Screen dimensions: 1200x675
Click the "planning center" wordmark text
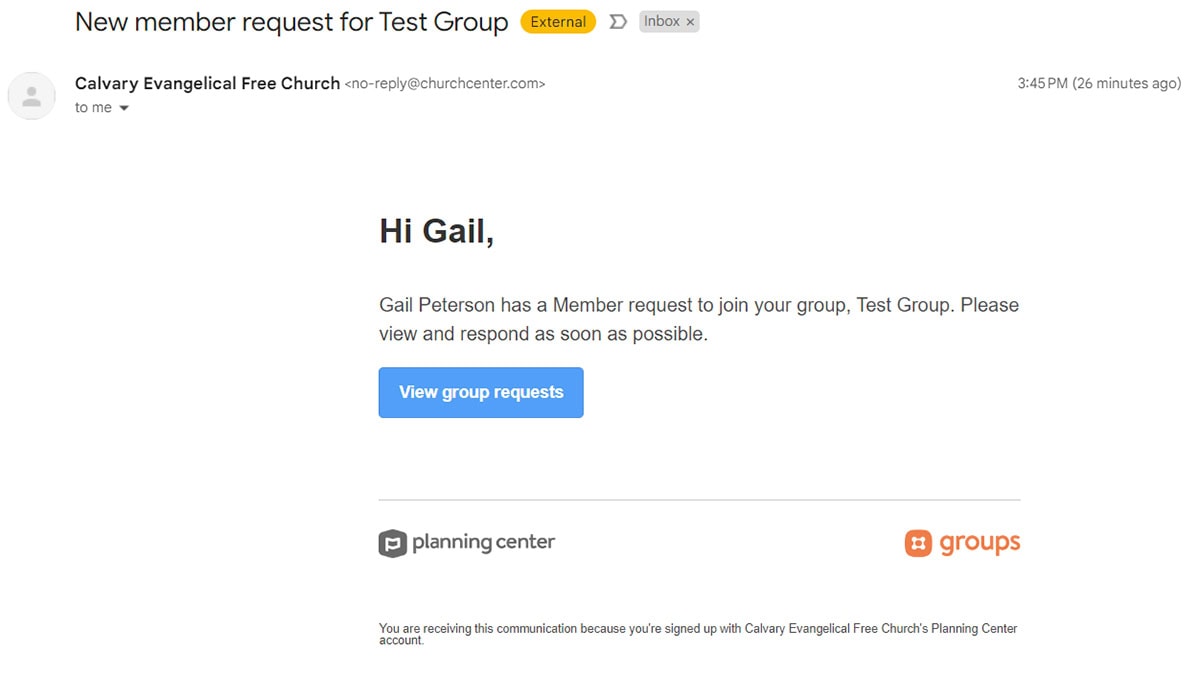pos(483,543)
